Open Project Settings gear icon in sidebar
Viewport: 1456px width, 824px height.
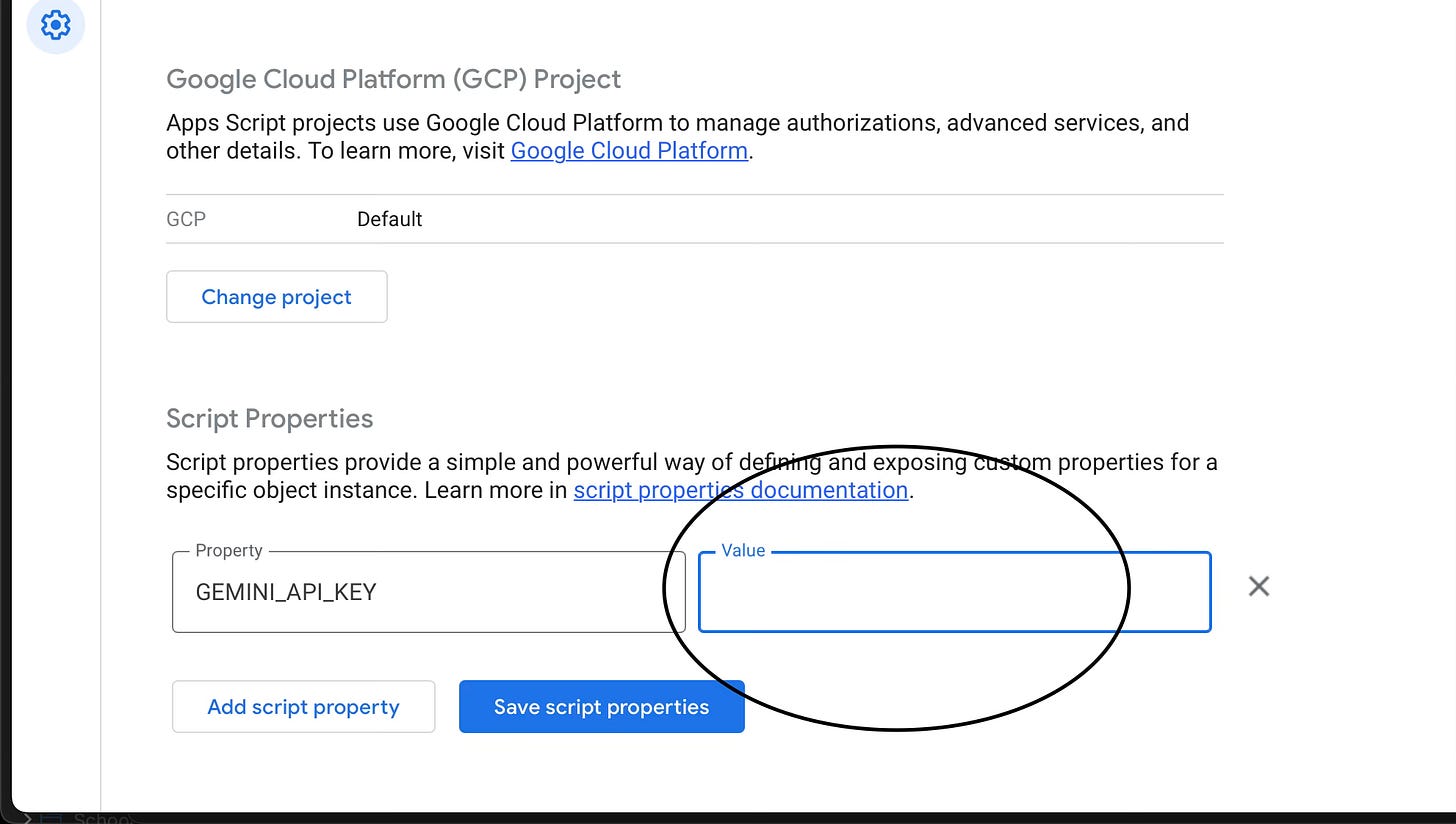[x=56, y=23]
